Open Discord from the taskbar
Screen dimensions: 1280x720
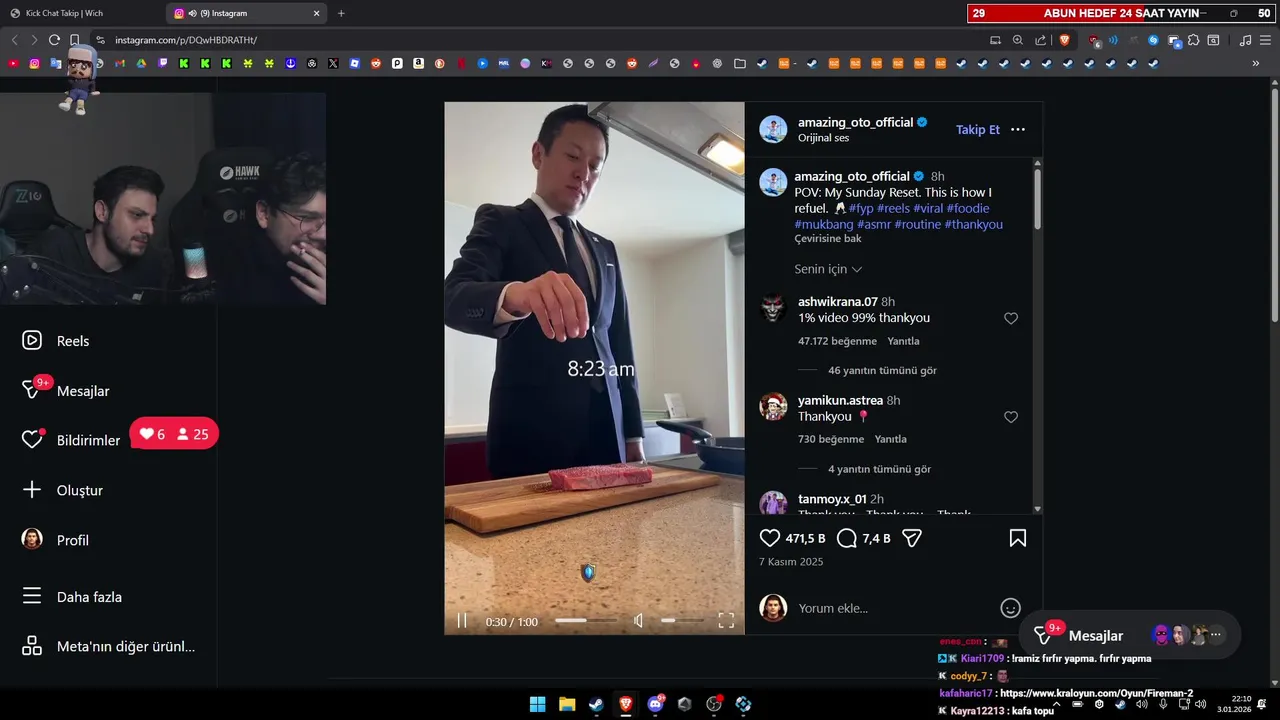(655, 704)
